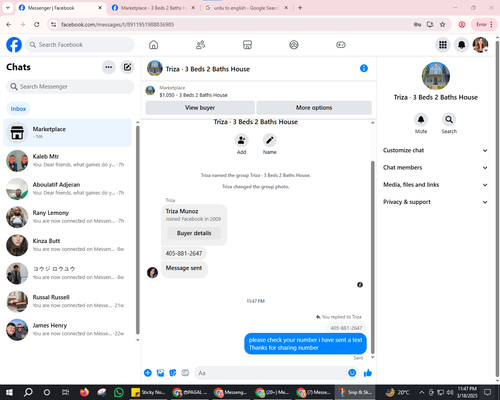Reload the browser page
Image resolution: width=500 pixels, height=400 pixels.
point(37,24)
